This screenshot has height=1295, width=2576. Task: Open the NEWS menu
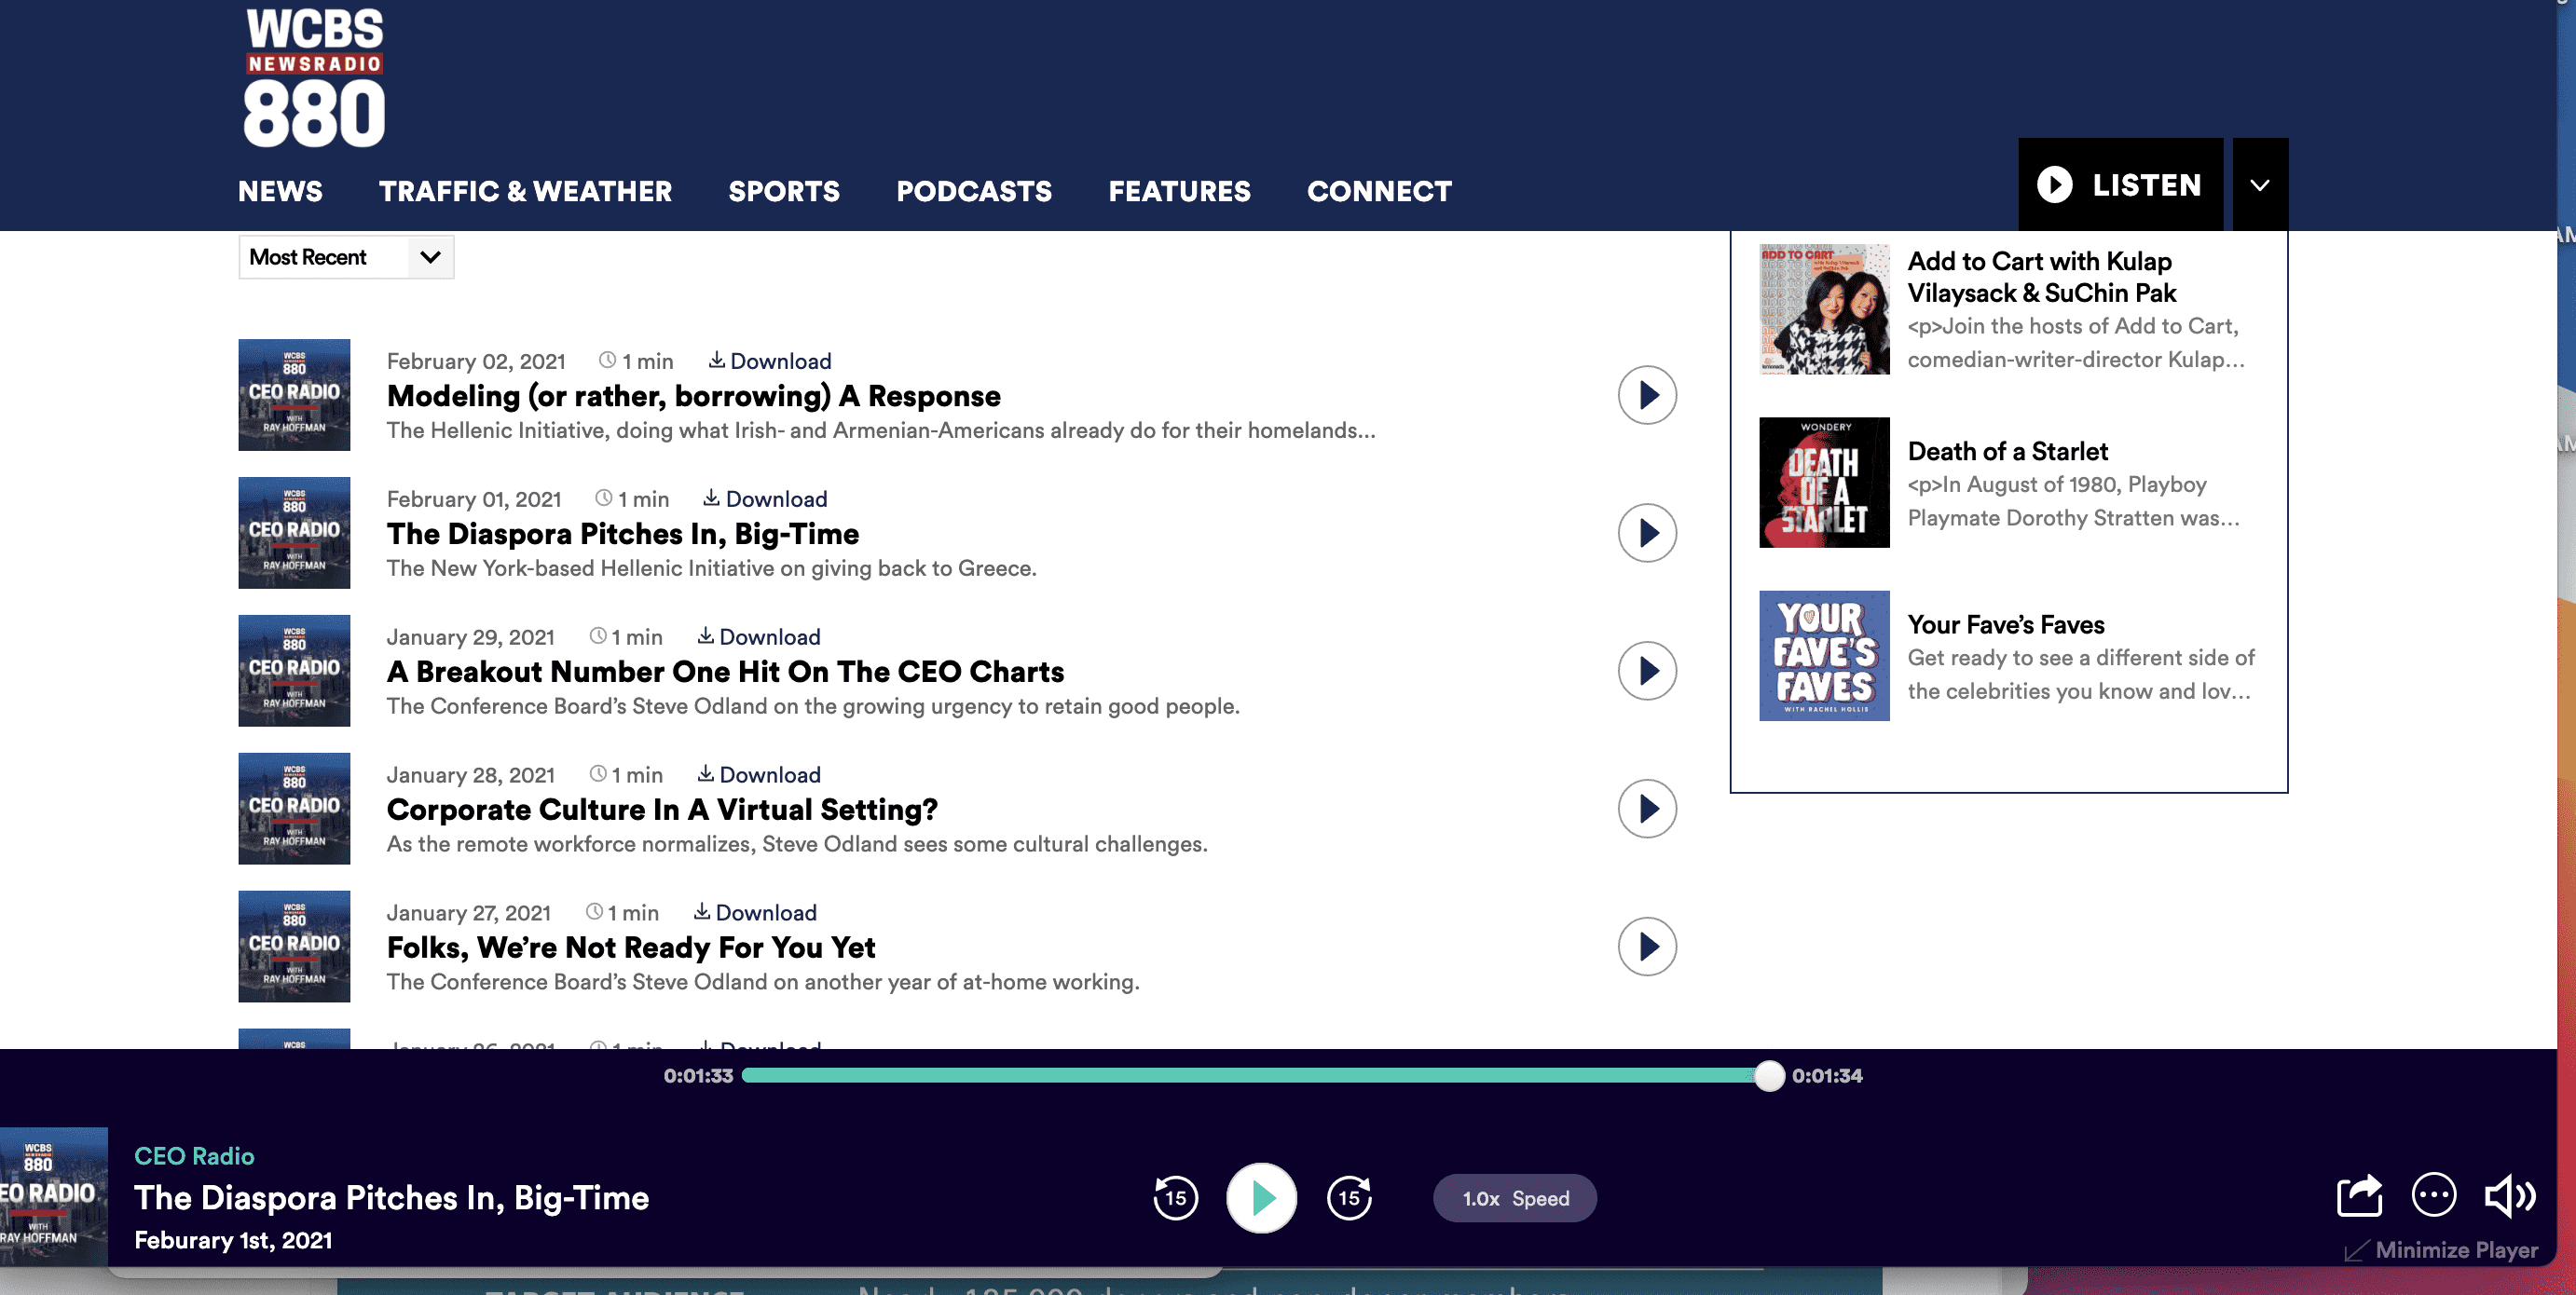280,191
